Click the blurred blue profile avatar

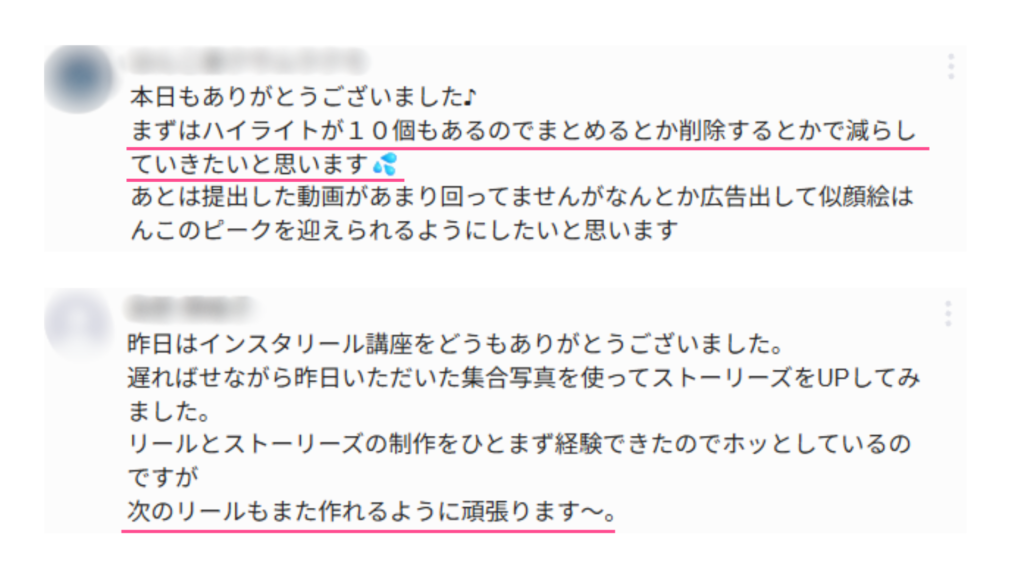tap(79, 78)
